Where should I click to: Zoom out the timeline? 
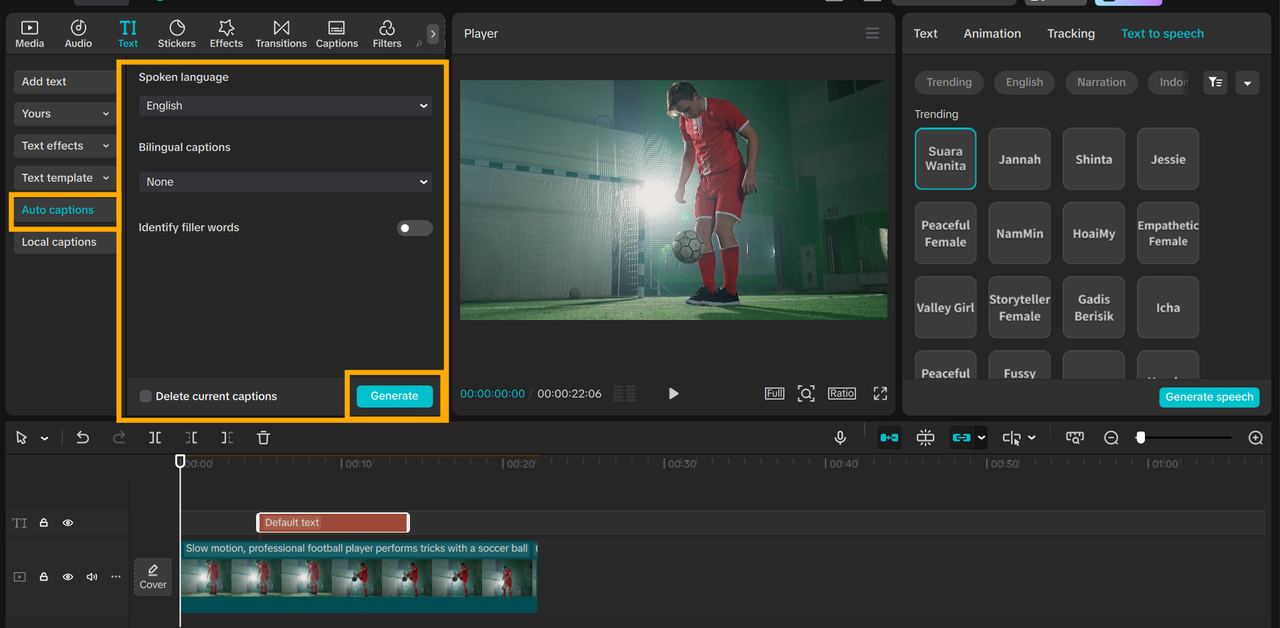click(x=1111, y=438)
